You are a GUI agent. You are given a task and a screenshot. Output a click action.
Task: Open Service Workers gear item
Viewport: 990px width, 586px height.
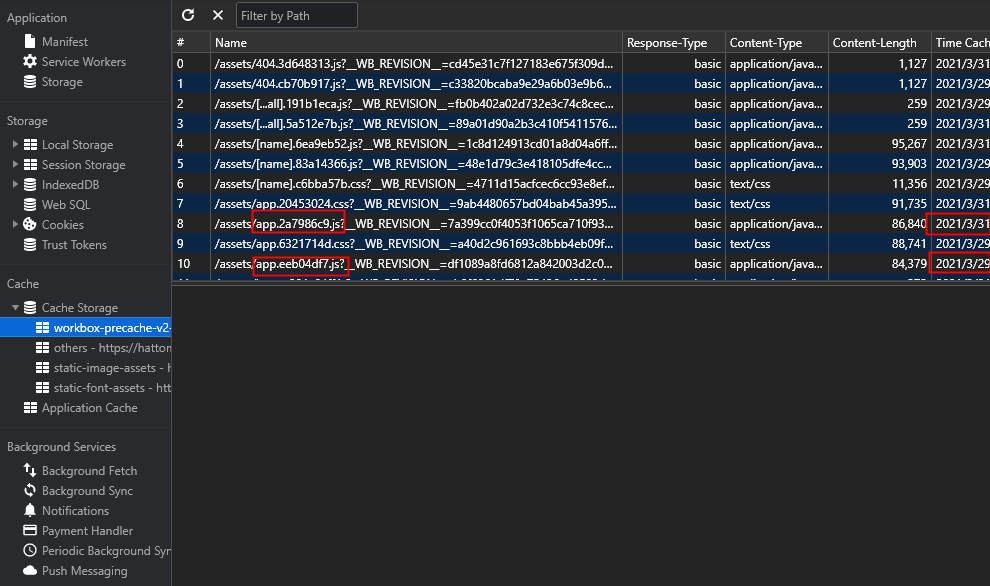click(x=83, y=62)
